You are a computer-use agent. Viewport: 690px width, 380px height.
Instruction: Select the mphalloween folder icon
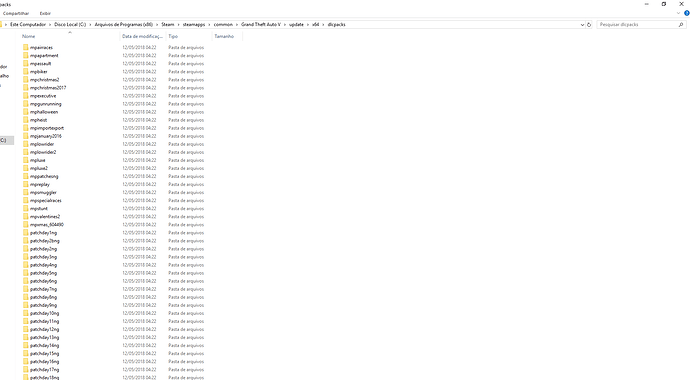point(26,112)
